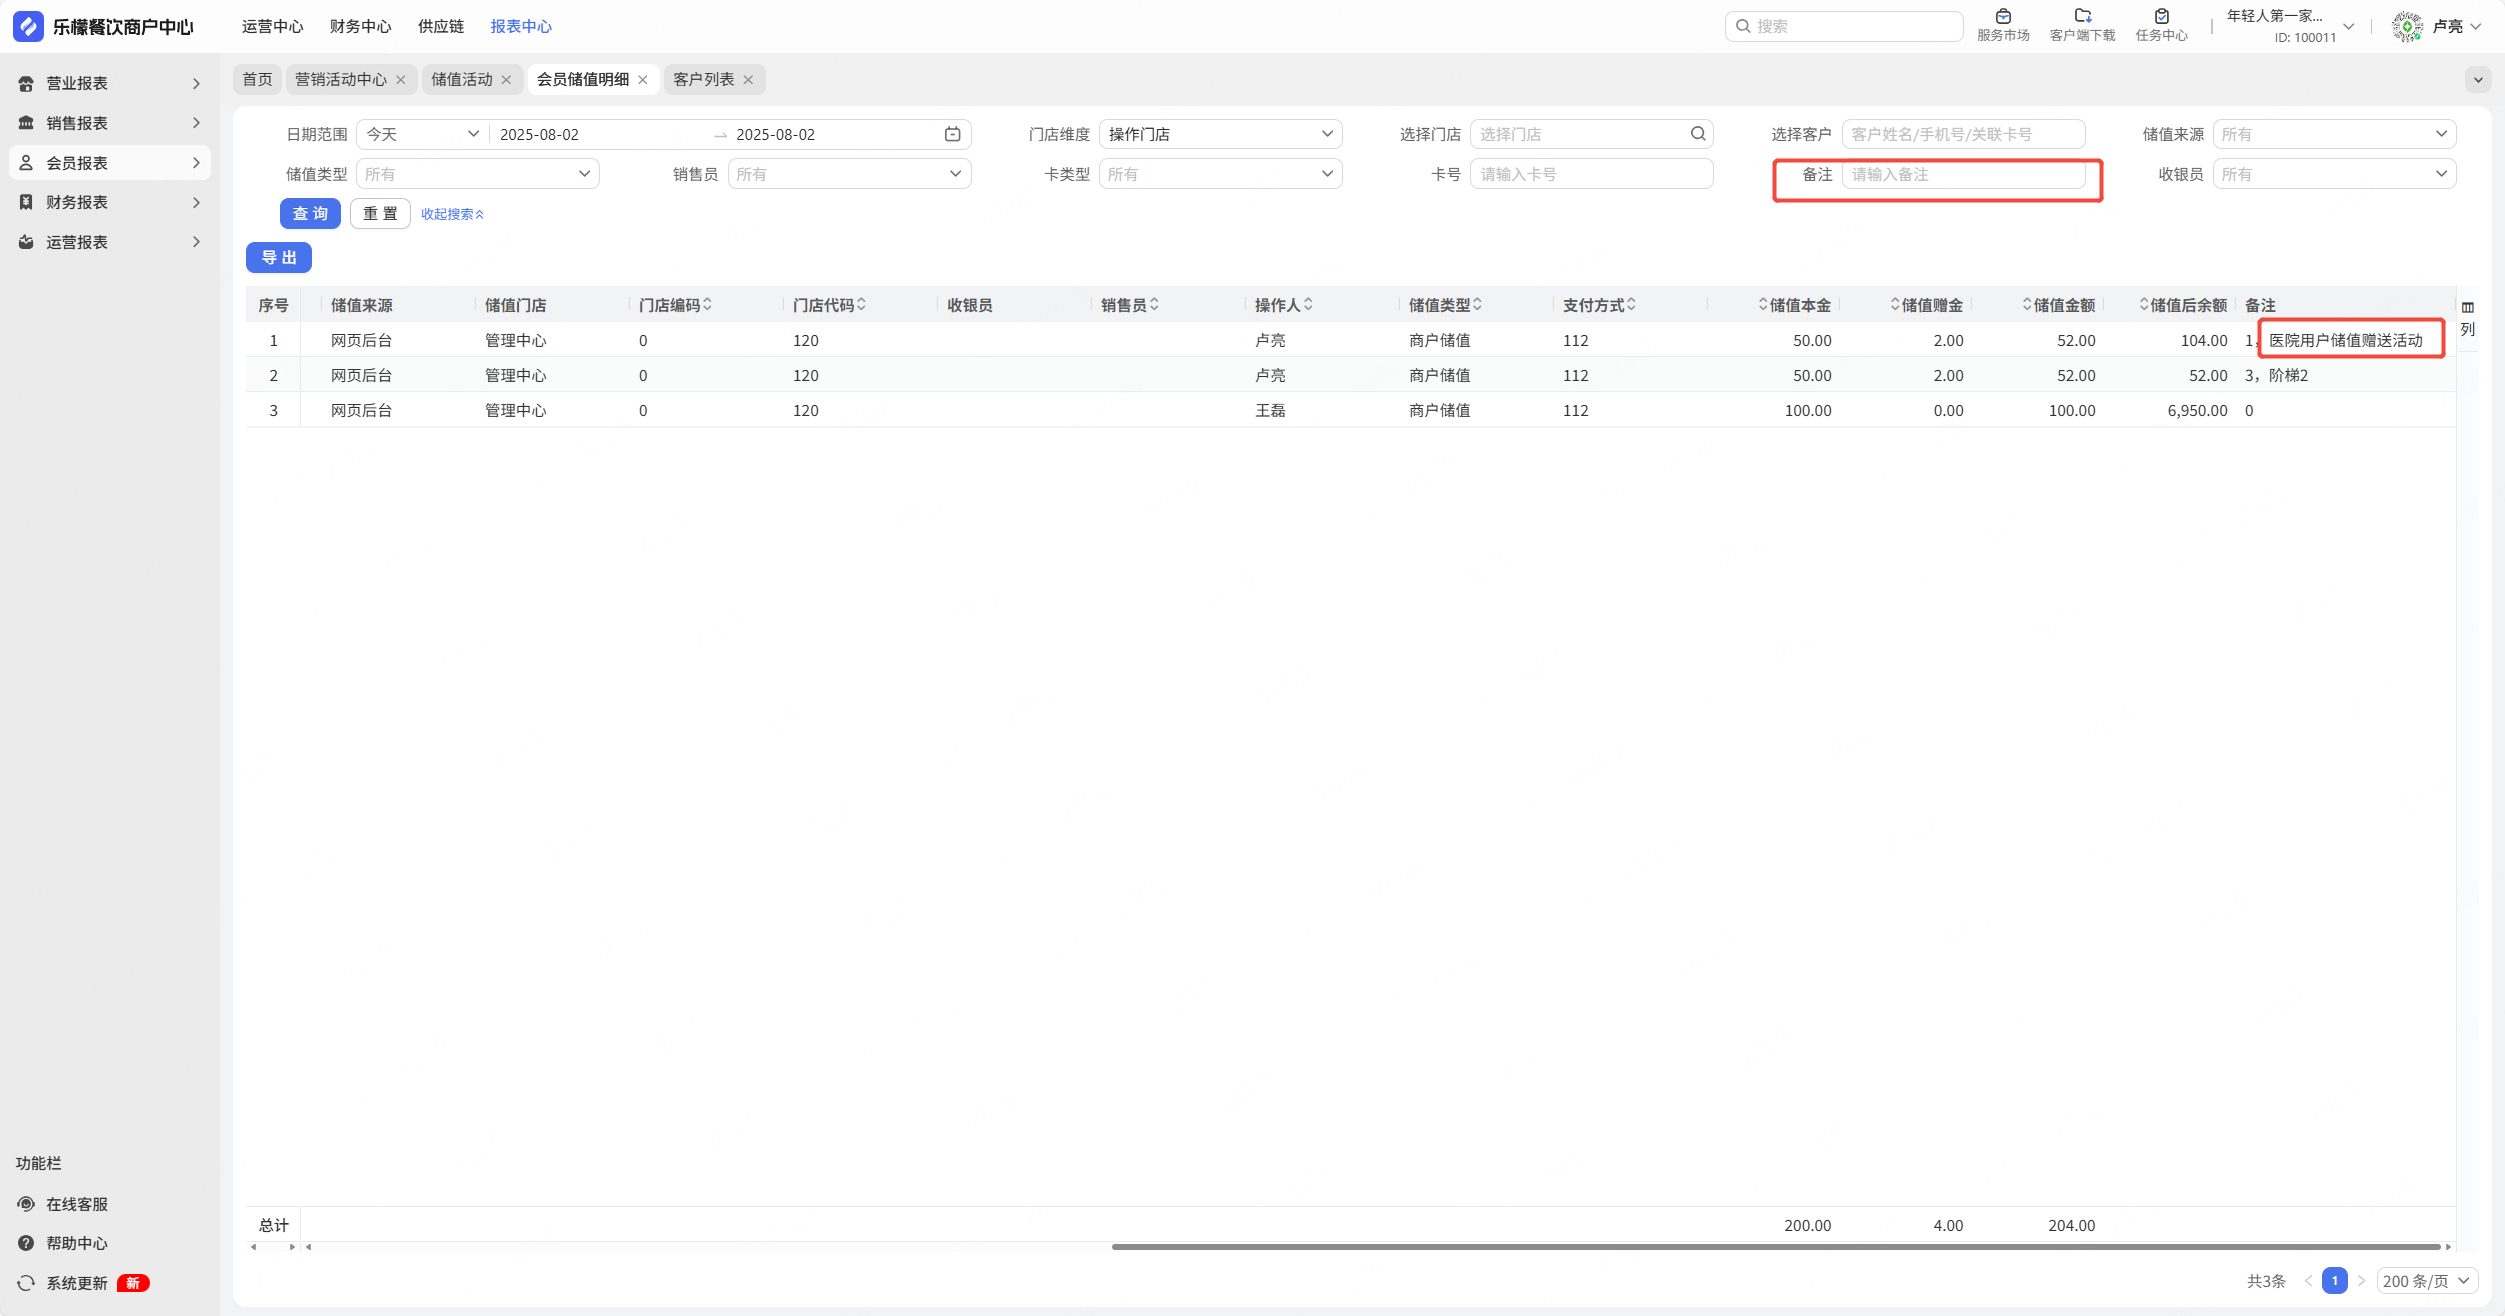
Task: Click 运营报表 sidebar icon
Action: tap(26, 242)
